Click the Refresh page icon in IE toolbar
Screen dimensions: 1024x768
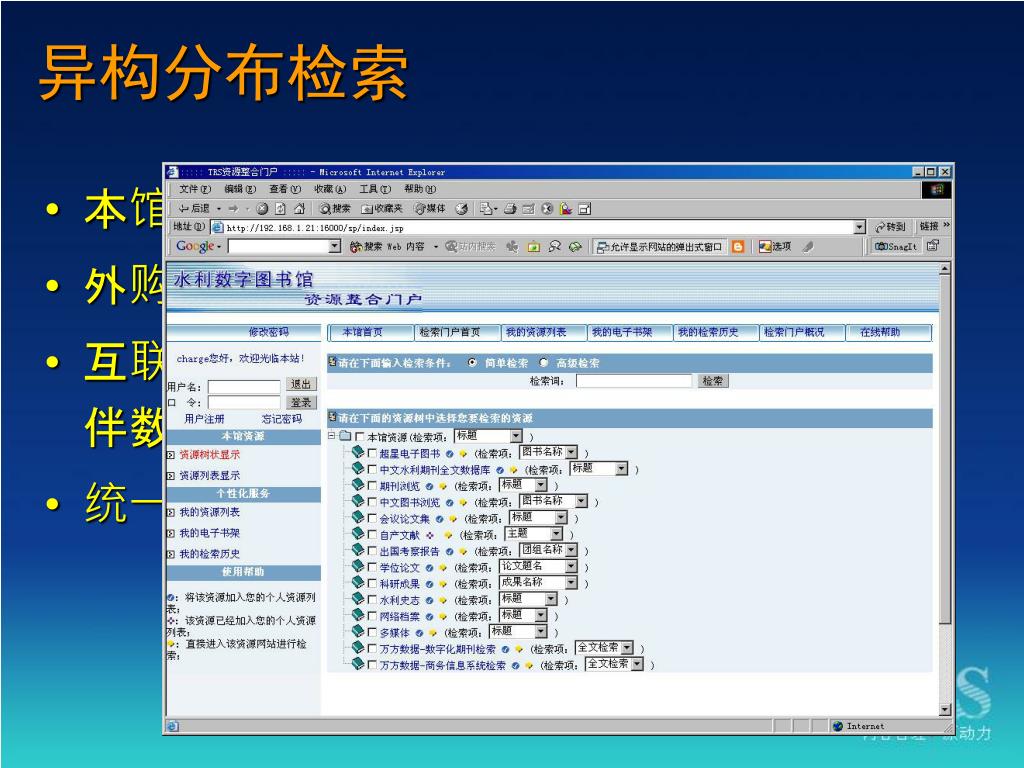[x=281, y=209]
